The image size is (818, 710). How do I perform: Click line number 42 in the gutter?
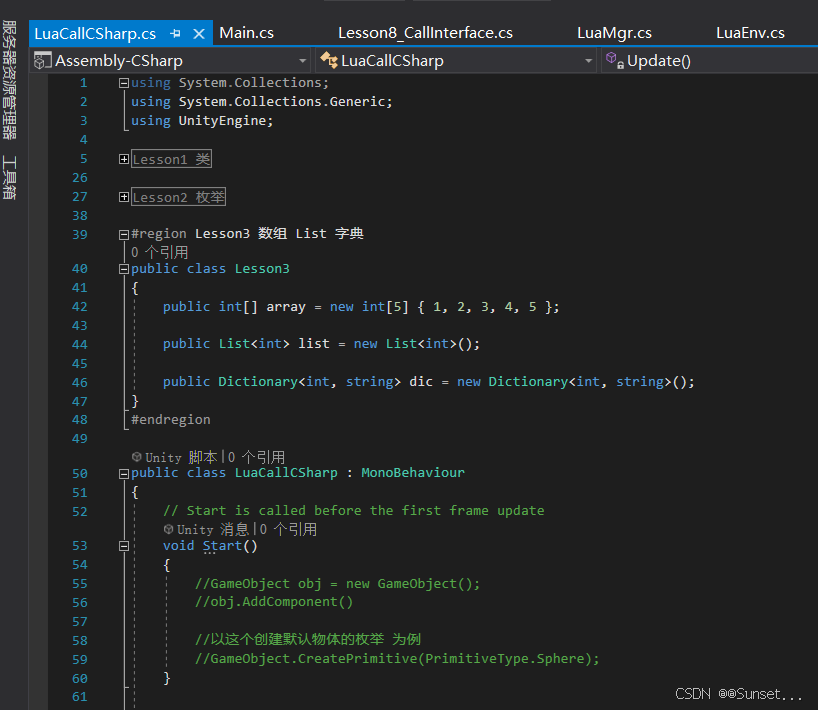click(x=80, y=307)
